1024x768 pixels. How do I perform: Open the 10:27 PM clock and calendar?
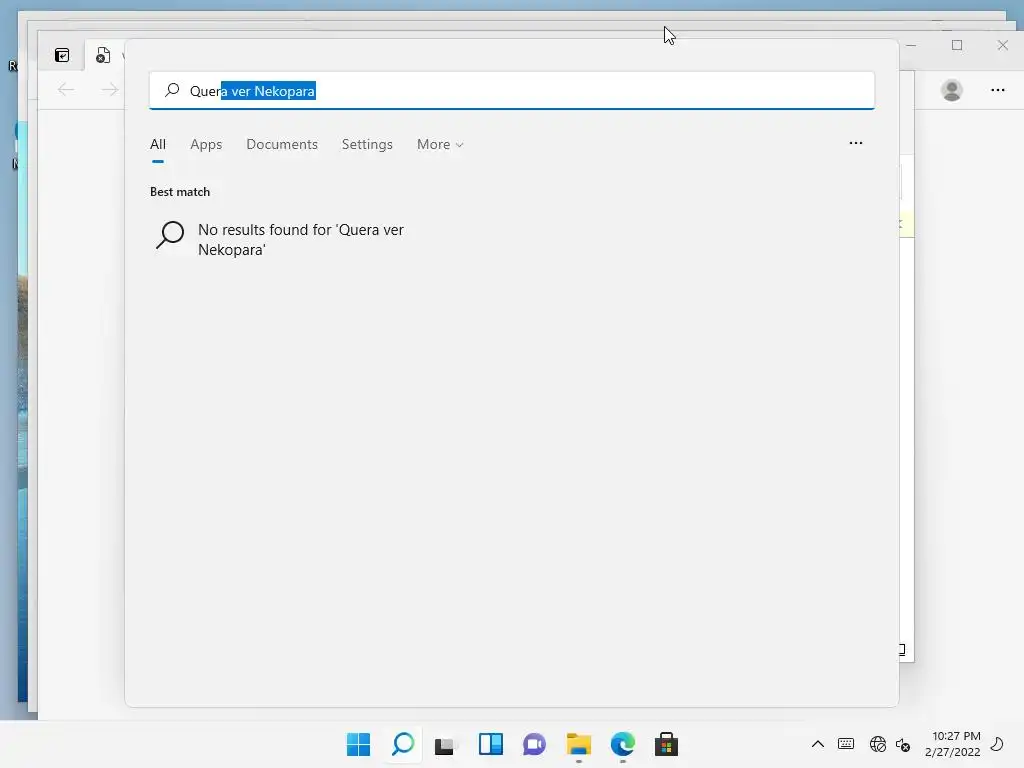953,744
